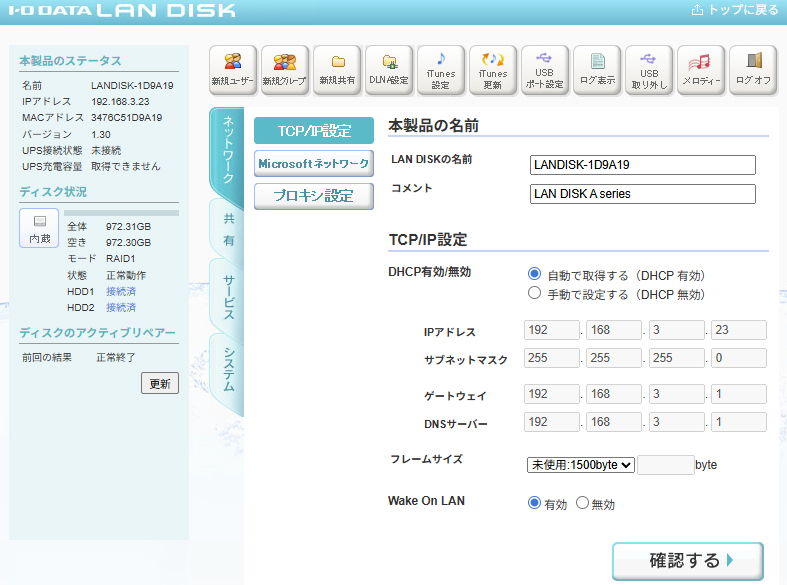Click the iTunes更新 refresh icon
The image size is (787, 585).
(x=493, y=70)
